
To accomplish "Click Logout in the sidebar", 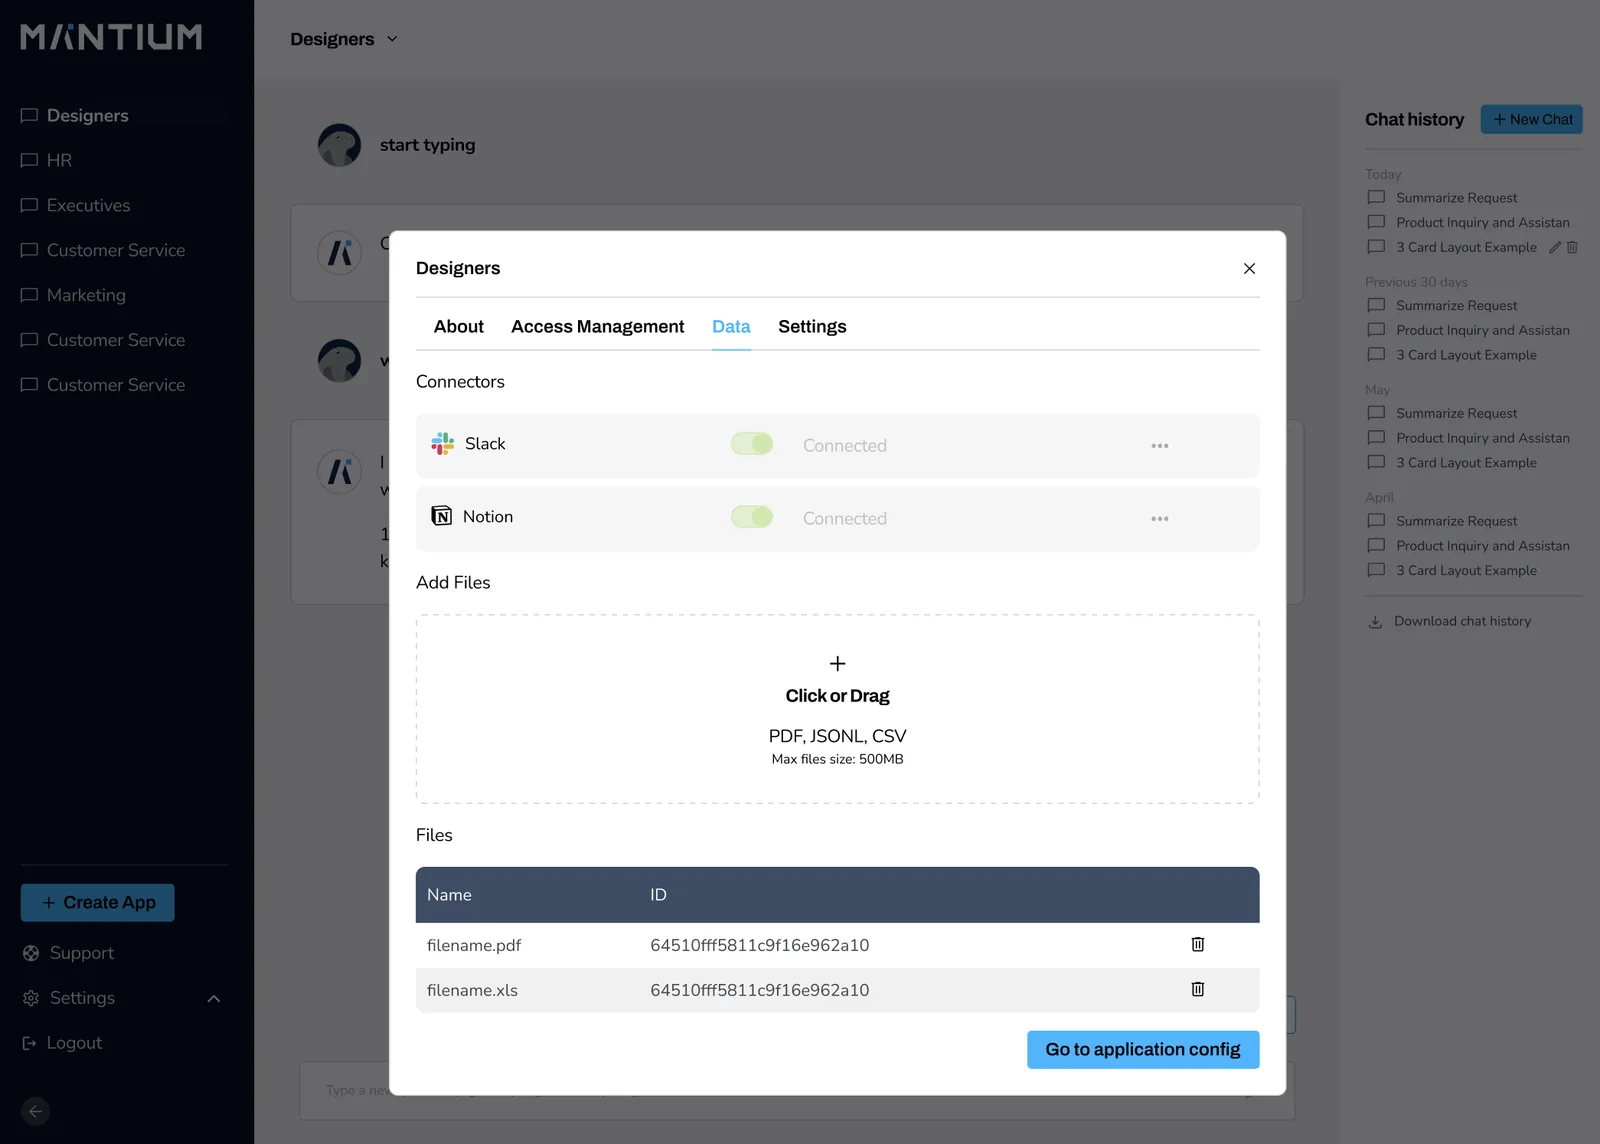I will tap(74, 1043).
